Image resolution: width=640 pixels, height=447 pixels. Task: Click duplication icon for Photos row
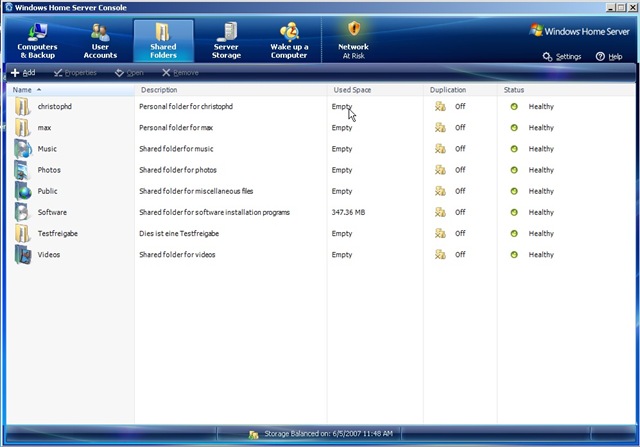coord(440,170)
